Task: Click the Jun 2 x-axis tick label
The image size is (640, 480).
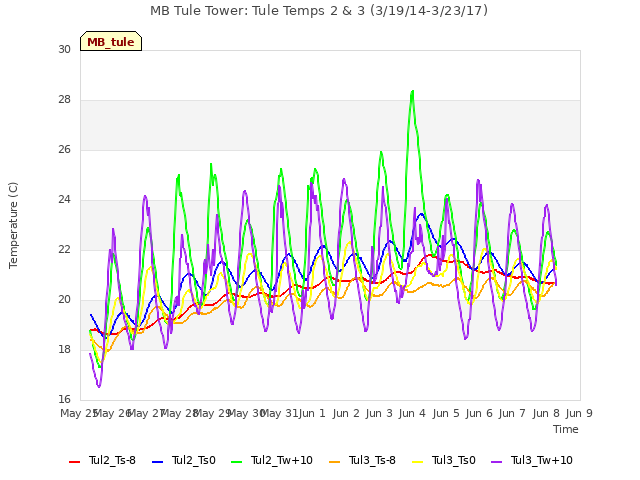Action: click(346, 413)
